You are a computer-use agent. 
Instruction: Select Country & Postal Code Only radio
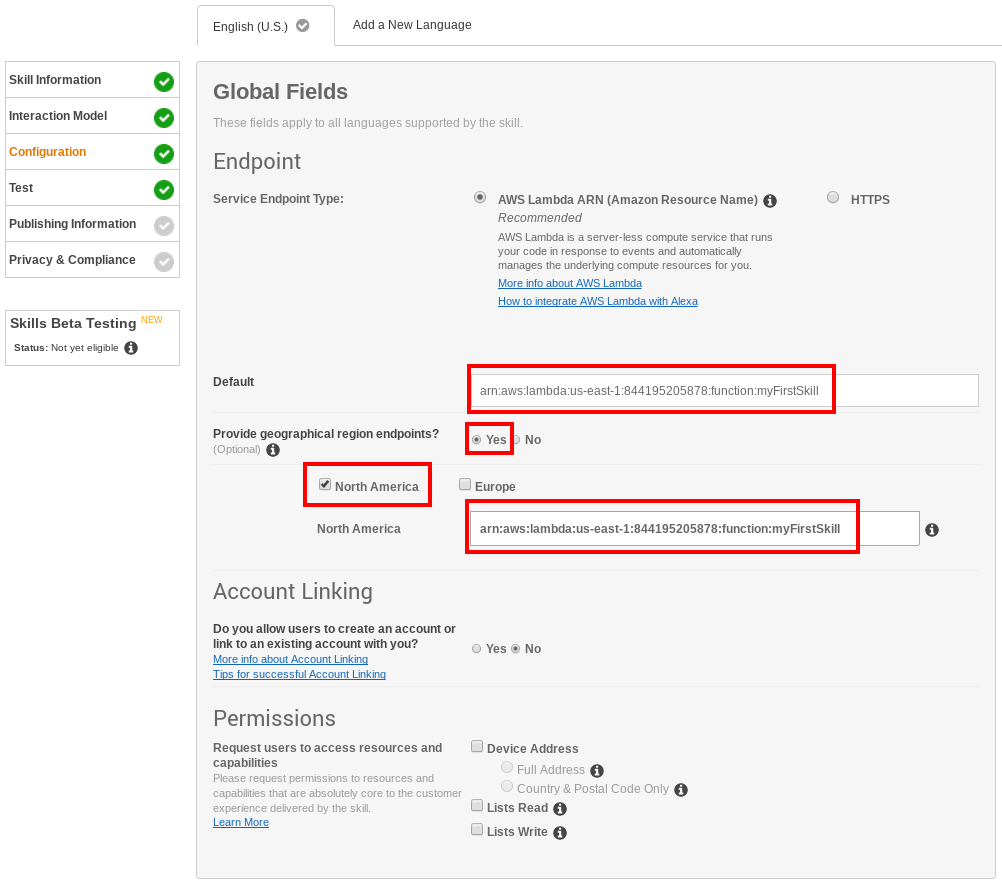tap(507, 786)
